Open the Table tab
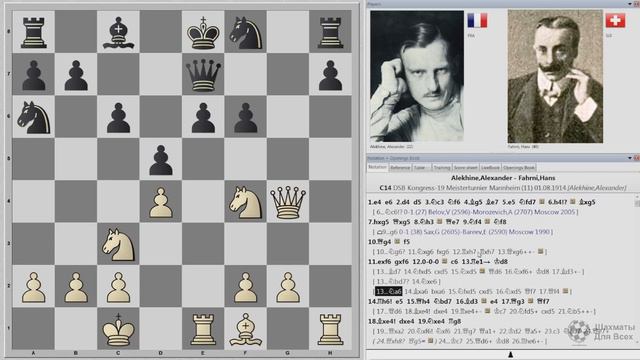 pos(422,168)
